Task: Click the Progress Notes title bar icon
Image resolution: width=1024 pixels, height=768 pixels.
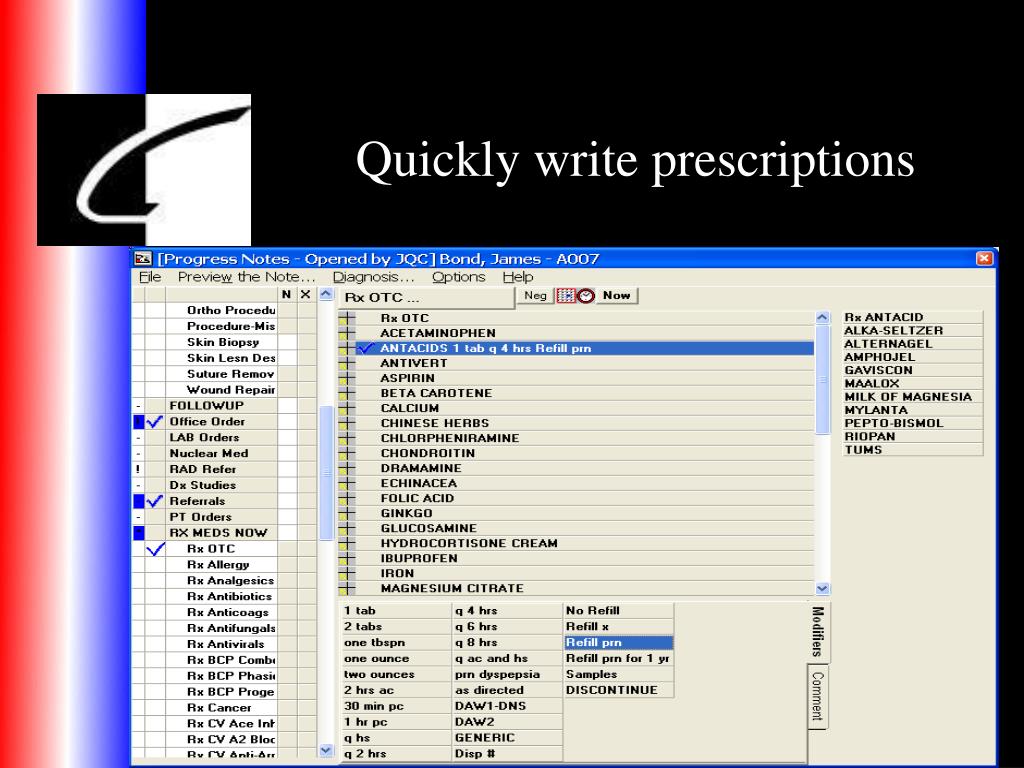Action: point(143,259)
